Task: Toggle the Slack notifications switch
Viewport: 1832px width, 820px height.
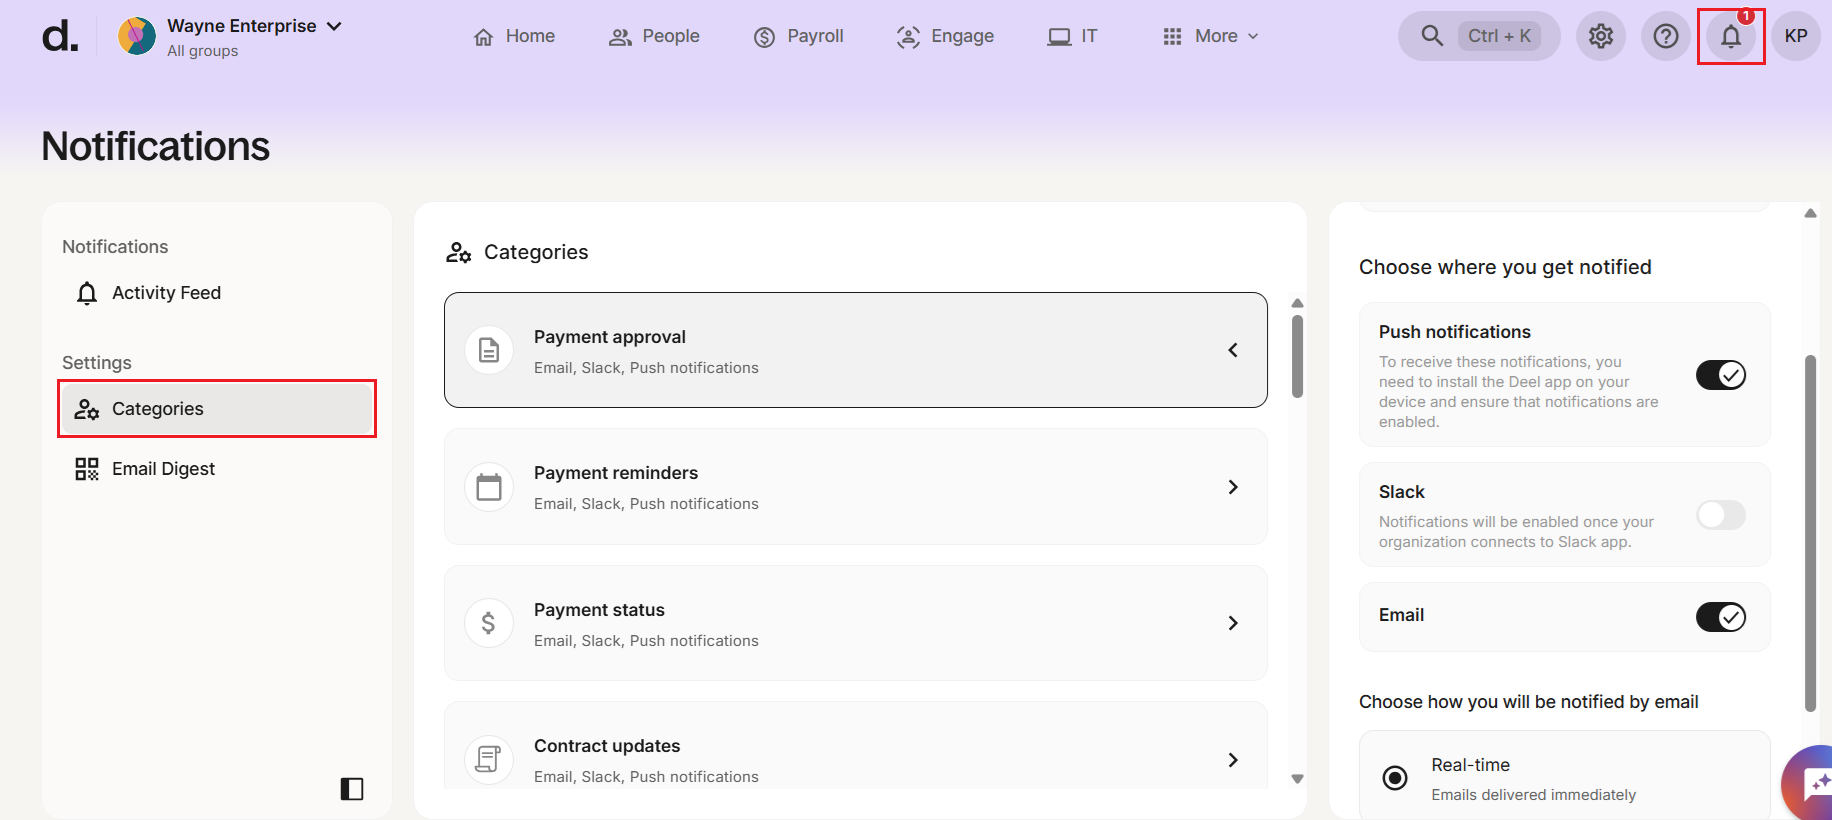Action: (x=1720, y=515)
